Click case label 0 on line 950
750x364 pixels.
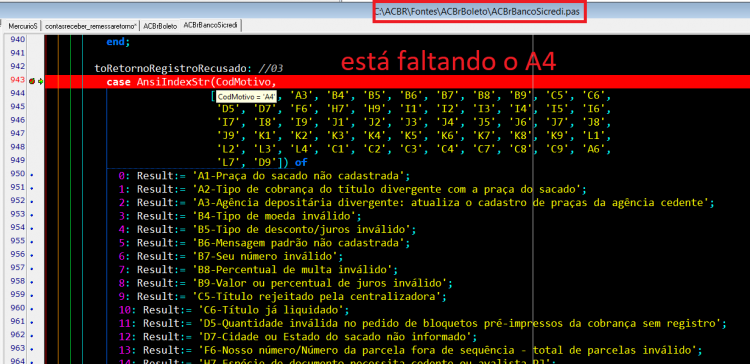coord(121,176)
